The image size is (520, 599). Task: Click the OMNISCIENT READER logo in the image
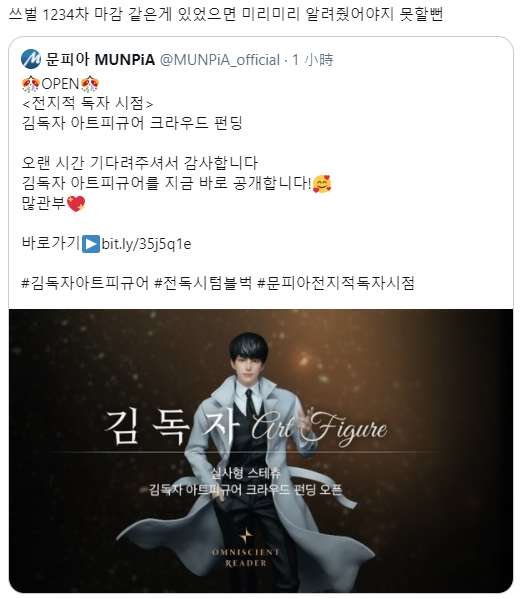[x=246, y=557]
